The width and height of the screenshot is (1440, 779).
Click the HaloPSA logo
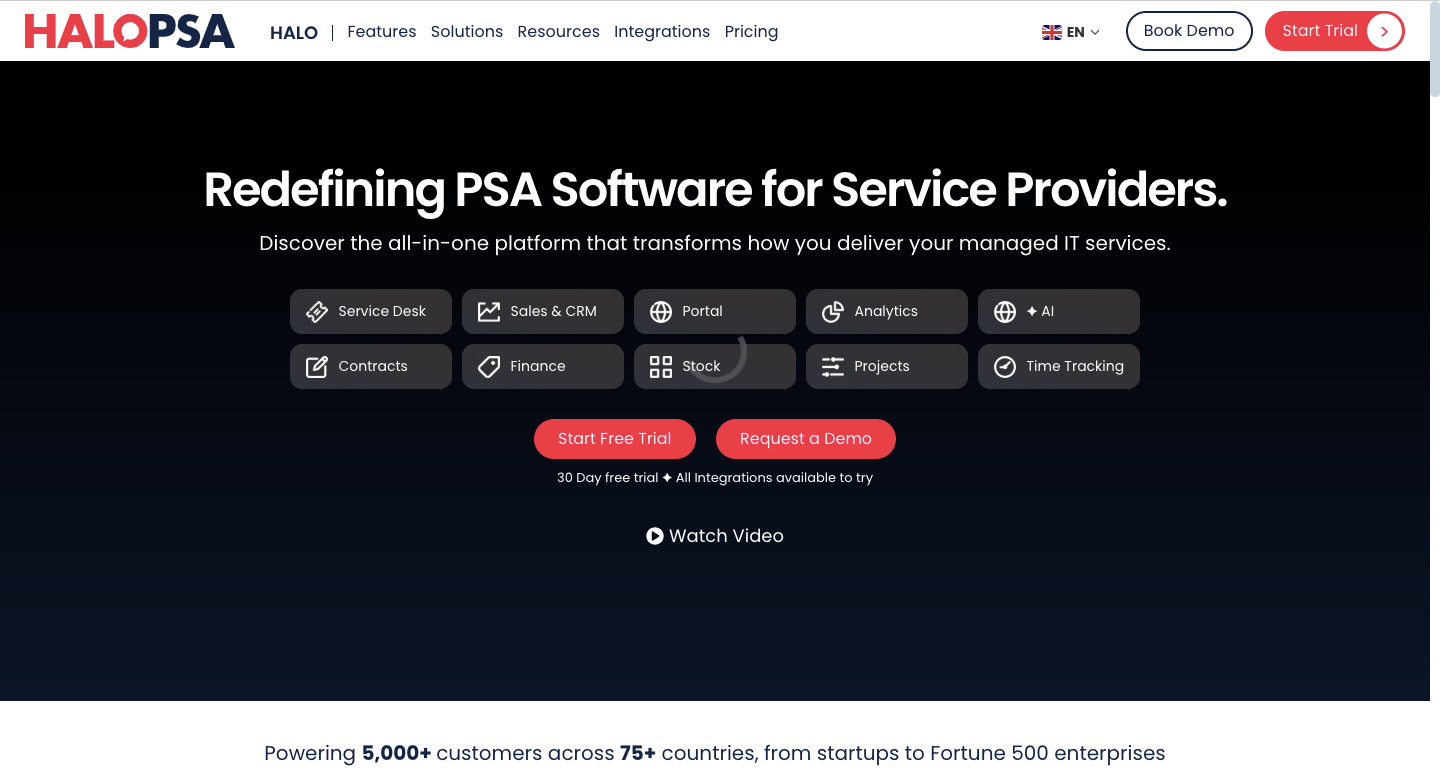point(130,31)
